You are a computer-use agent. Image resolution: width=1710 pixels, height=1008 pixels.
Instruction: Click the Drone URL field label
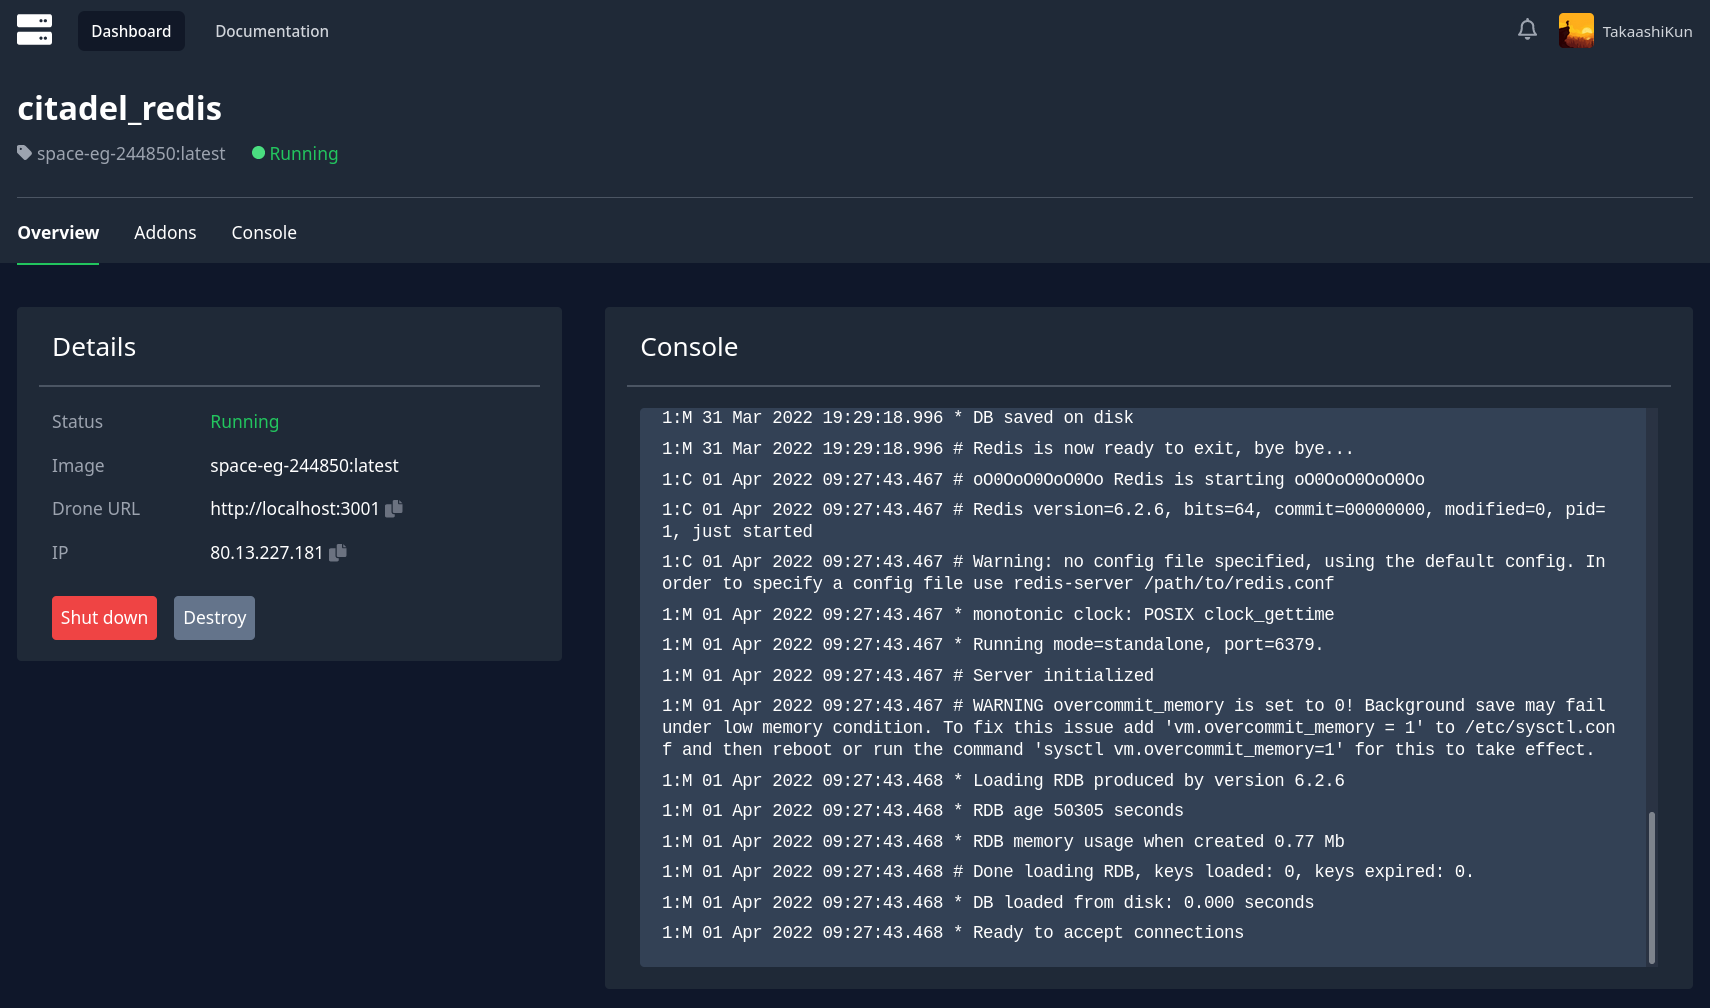[96, 509]
